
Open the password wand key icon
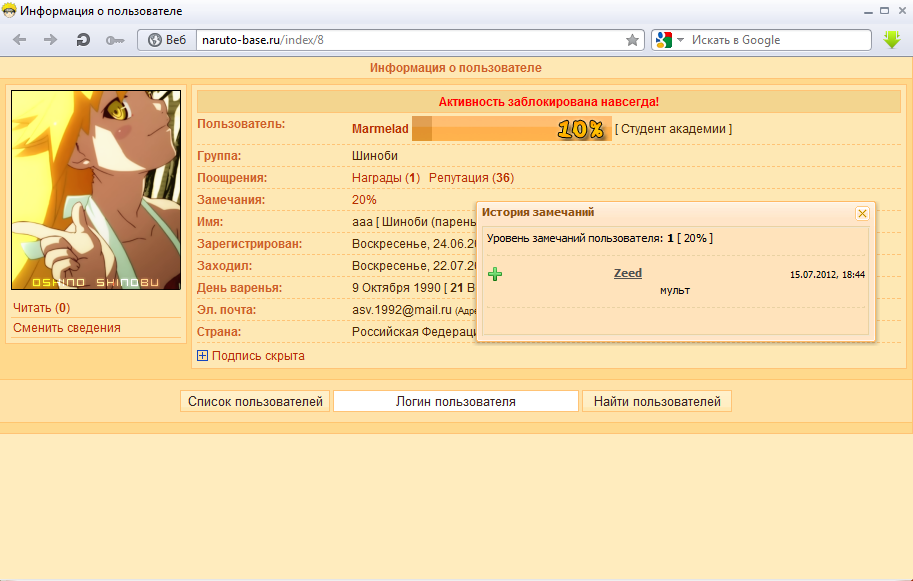pyautogui.click(x=115, y=40)
